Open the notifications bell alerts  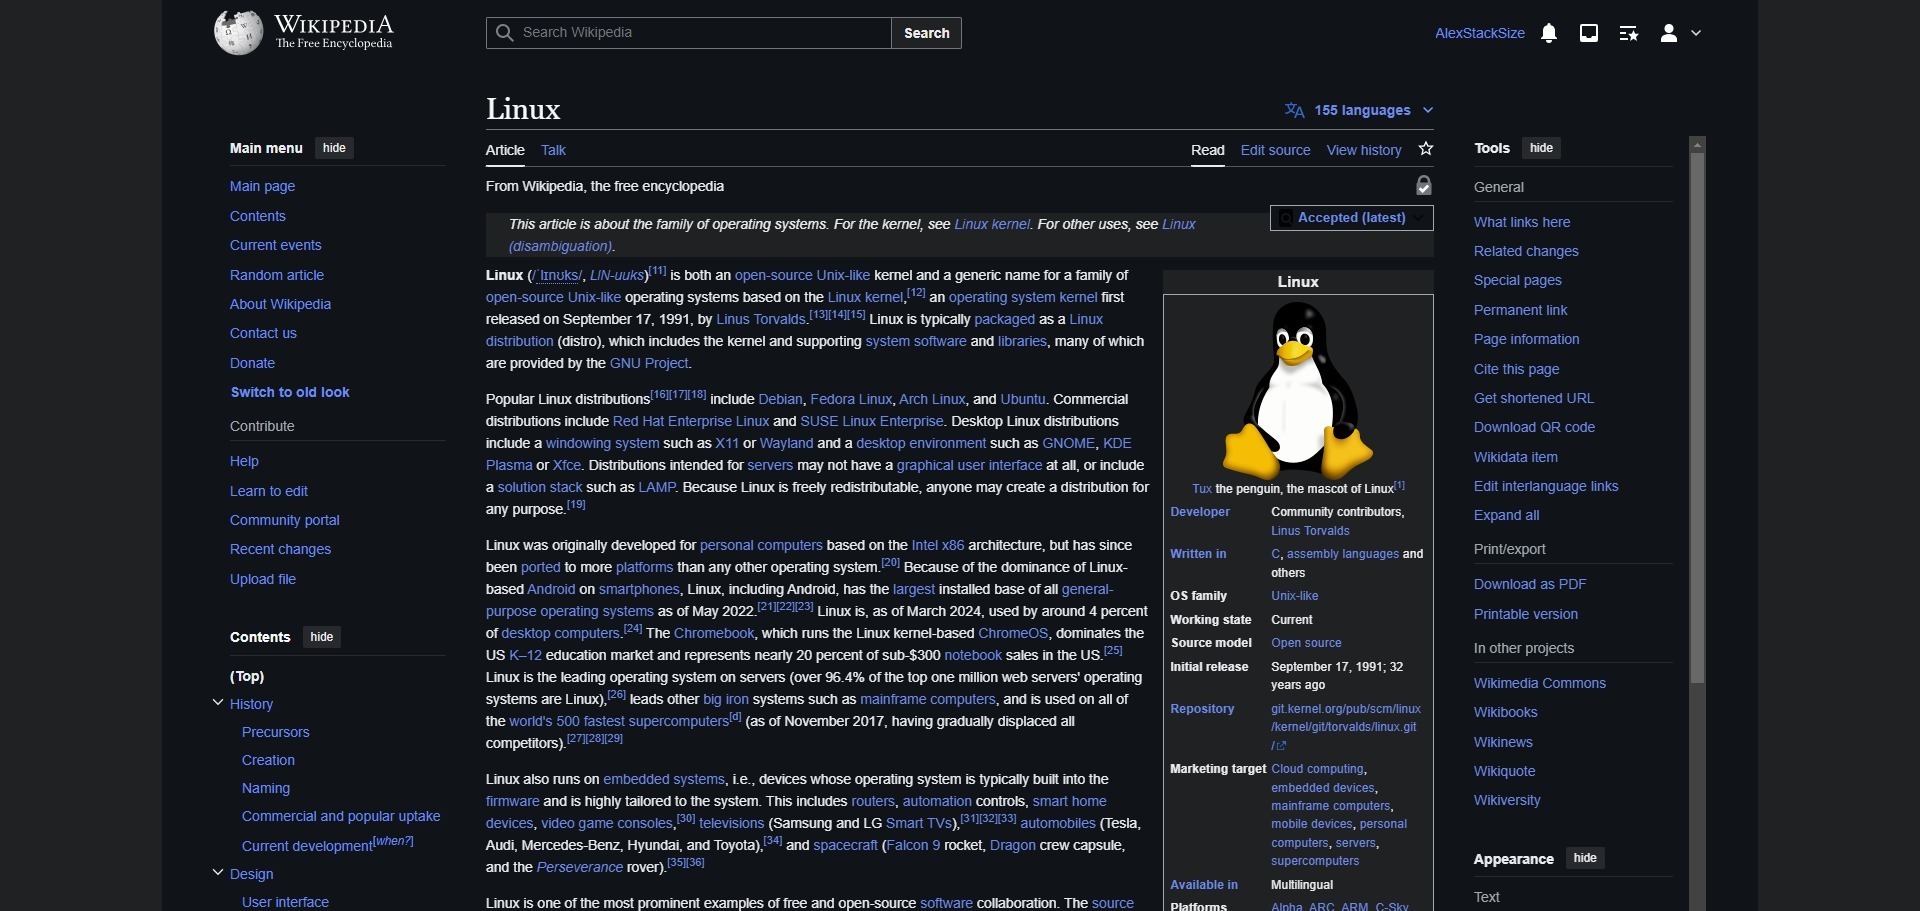1549,33
